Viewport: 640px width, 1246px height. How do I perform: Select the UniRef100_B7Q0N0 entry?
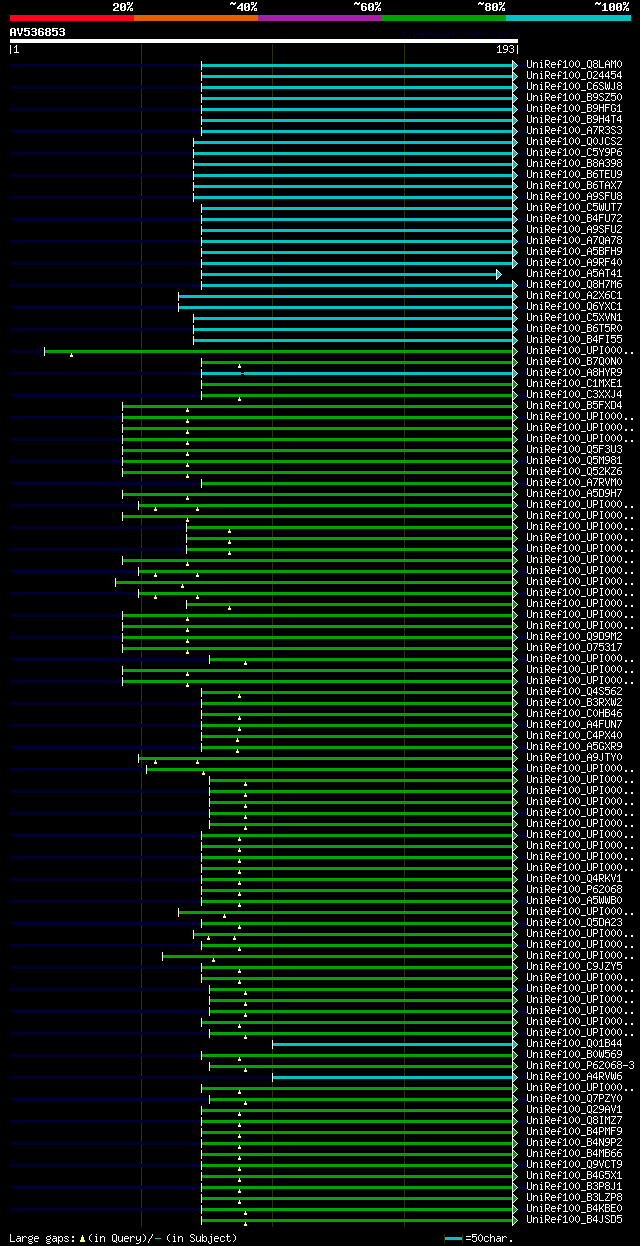pyautogui.click(x=574, y=361)
